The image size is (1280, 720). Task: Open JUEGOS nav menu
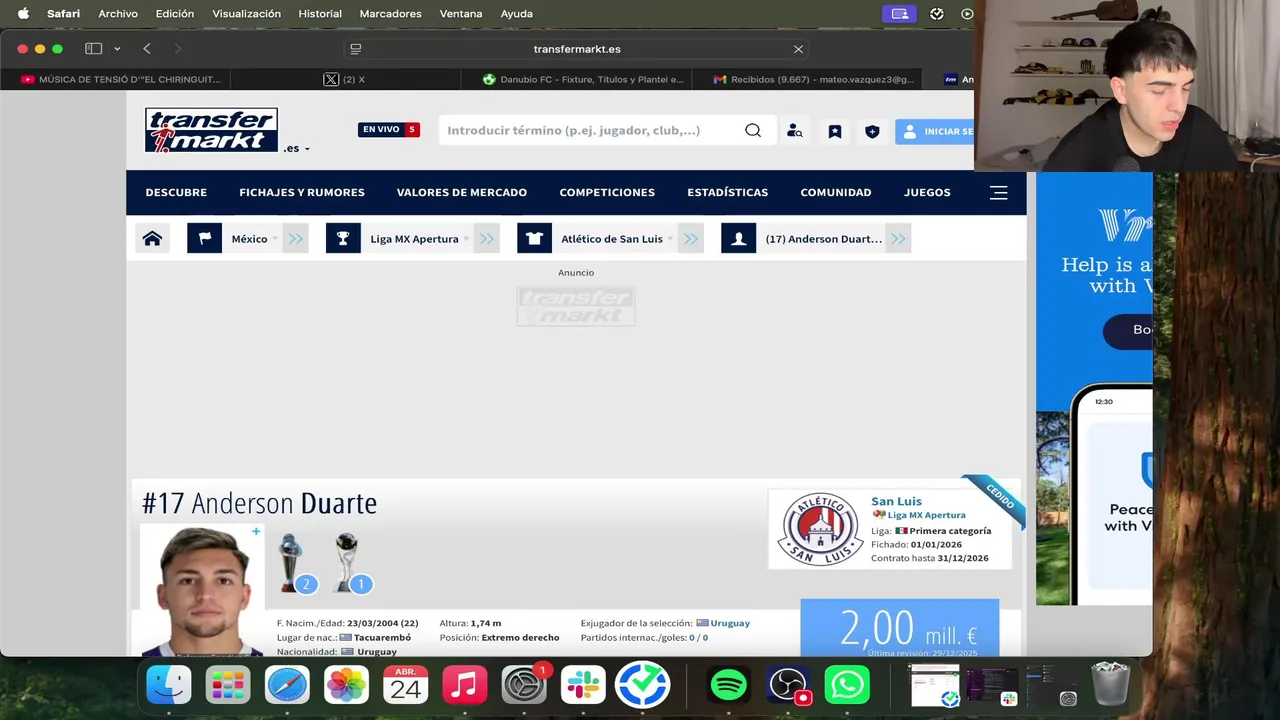927,192
